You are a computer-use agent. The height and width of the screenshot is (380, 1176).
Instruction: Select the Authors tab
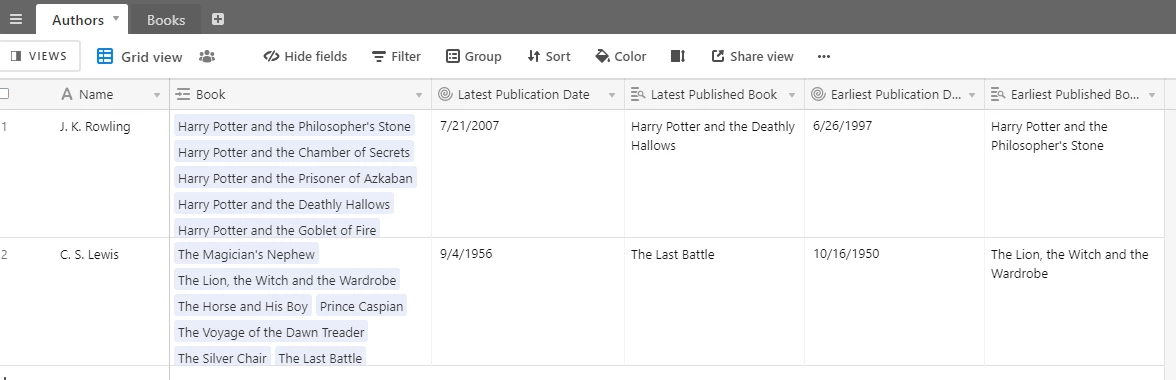click(77, 20)
